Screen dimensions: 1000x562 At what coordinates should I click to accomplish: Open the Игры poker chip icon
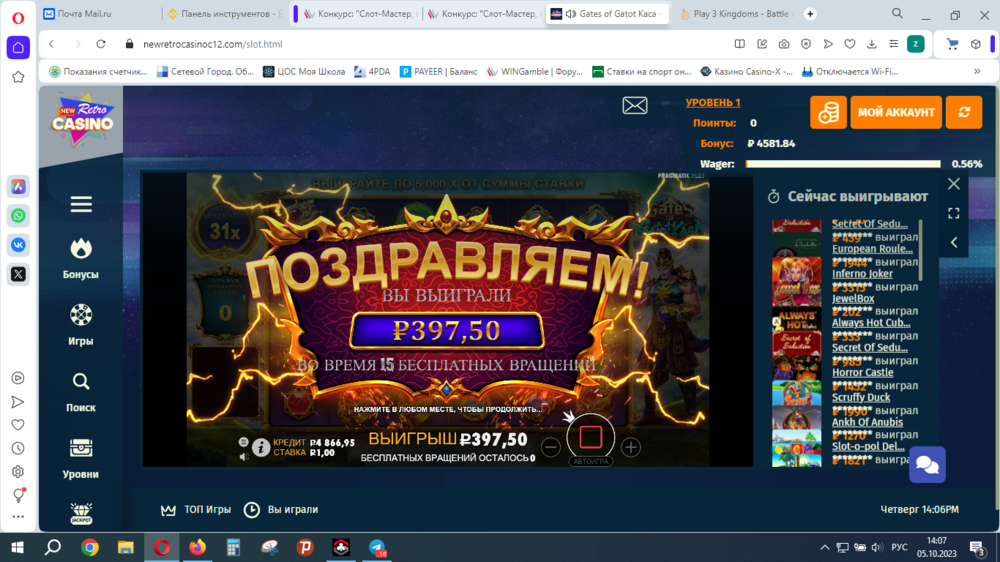point(81,315)
